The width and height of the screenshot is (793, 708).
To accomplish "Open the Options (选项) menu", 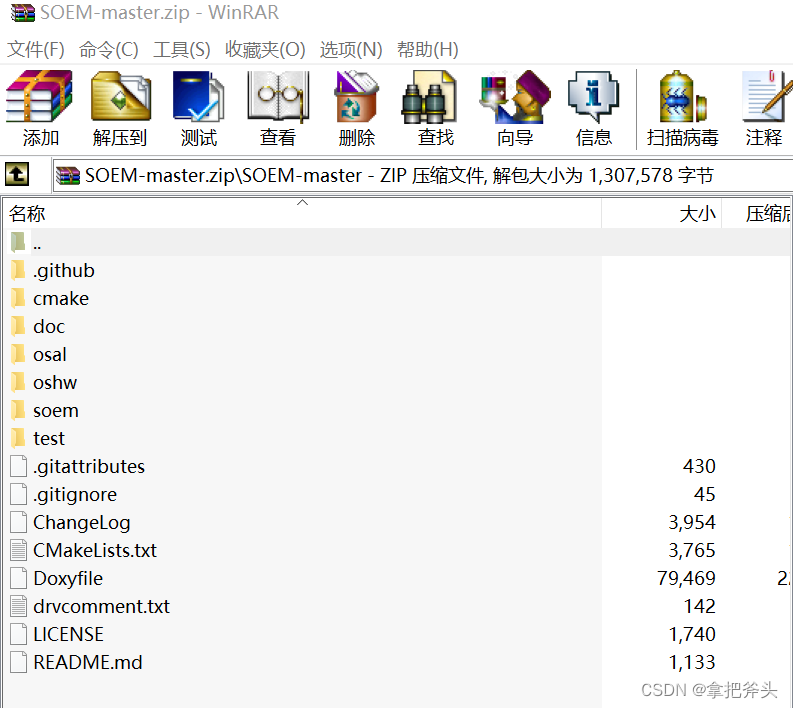I will pyautogui.click(x=350, y=50).
